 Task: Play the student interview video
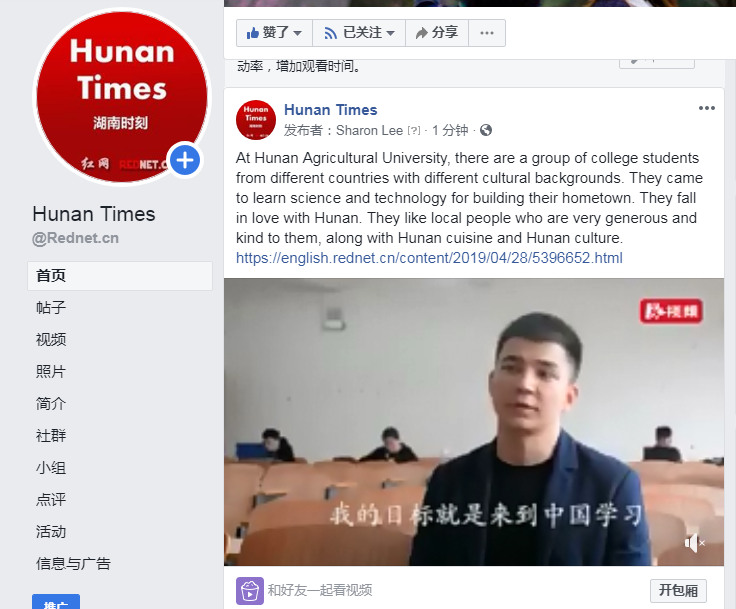tap(474, 422)
